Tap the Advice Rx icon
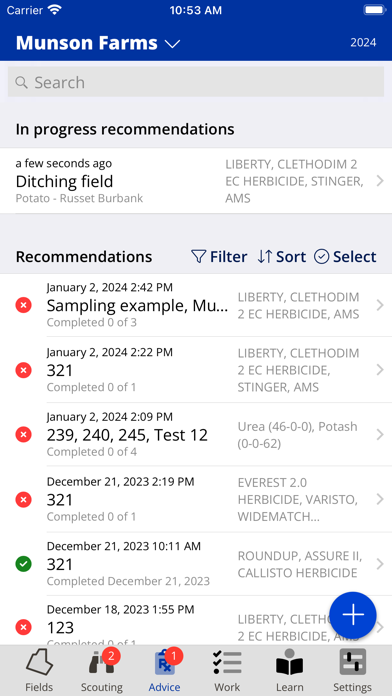Screen dimensions: 392x696 tap(165, 663)
